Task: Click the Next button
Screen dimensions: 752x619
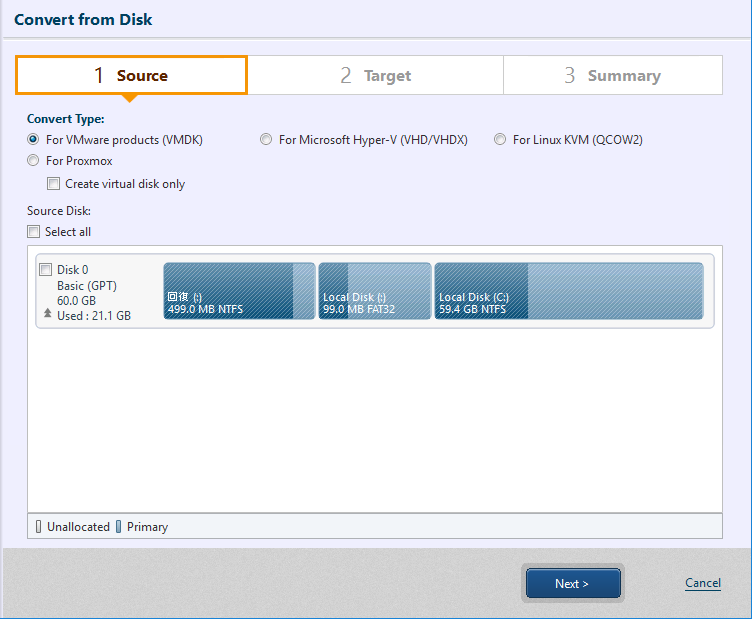Action: tap(573, 583)
